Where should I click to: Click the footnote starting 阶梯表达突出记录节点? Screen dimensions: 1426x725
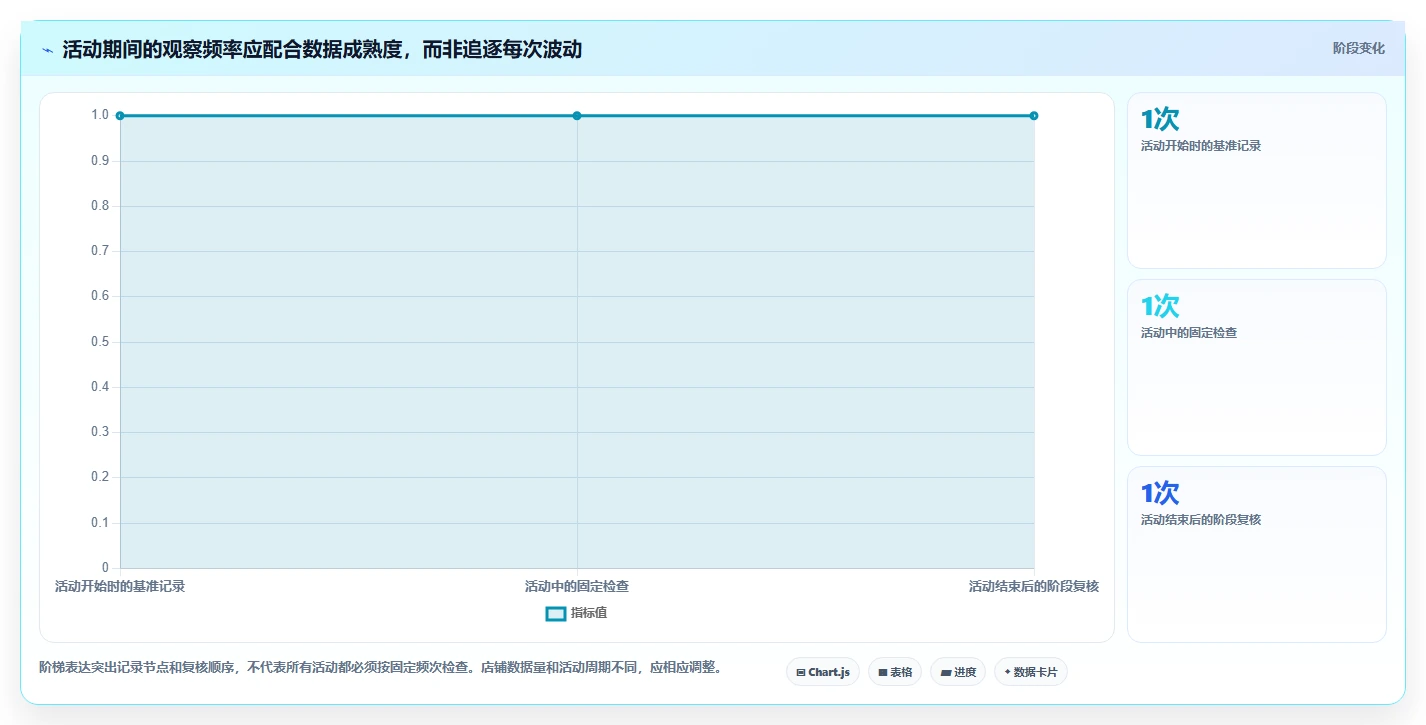pyautogui.click(x=380, y=667)
